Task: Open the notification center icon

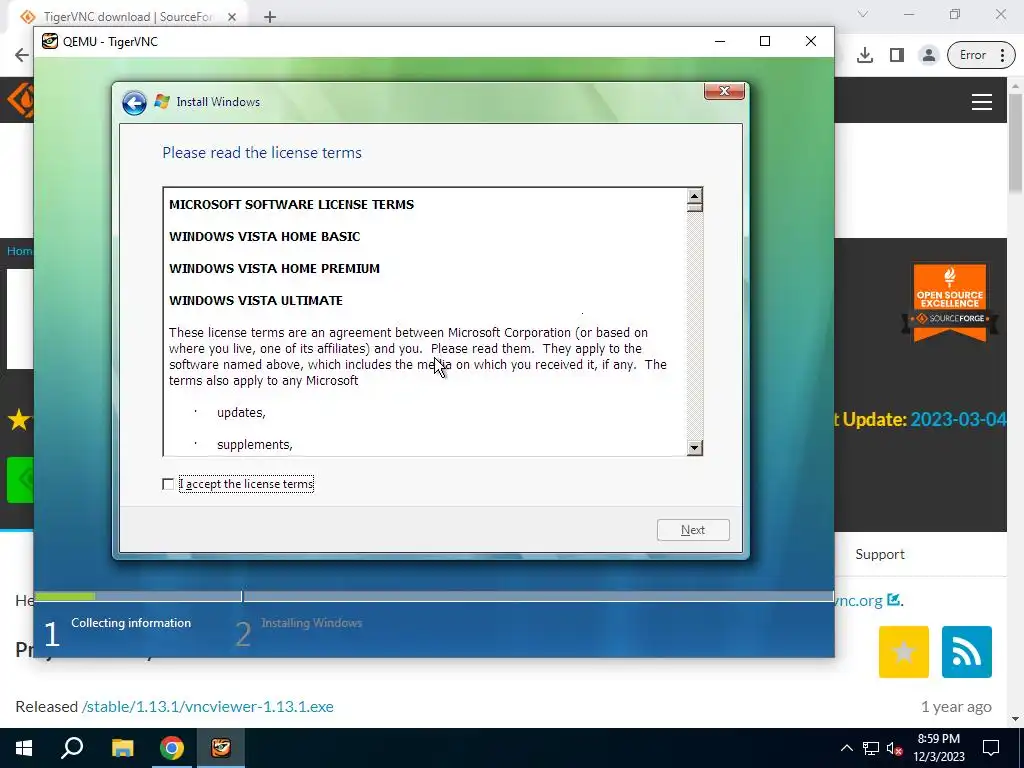Action: 991,748
